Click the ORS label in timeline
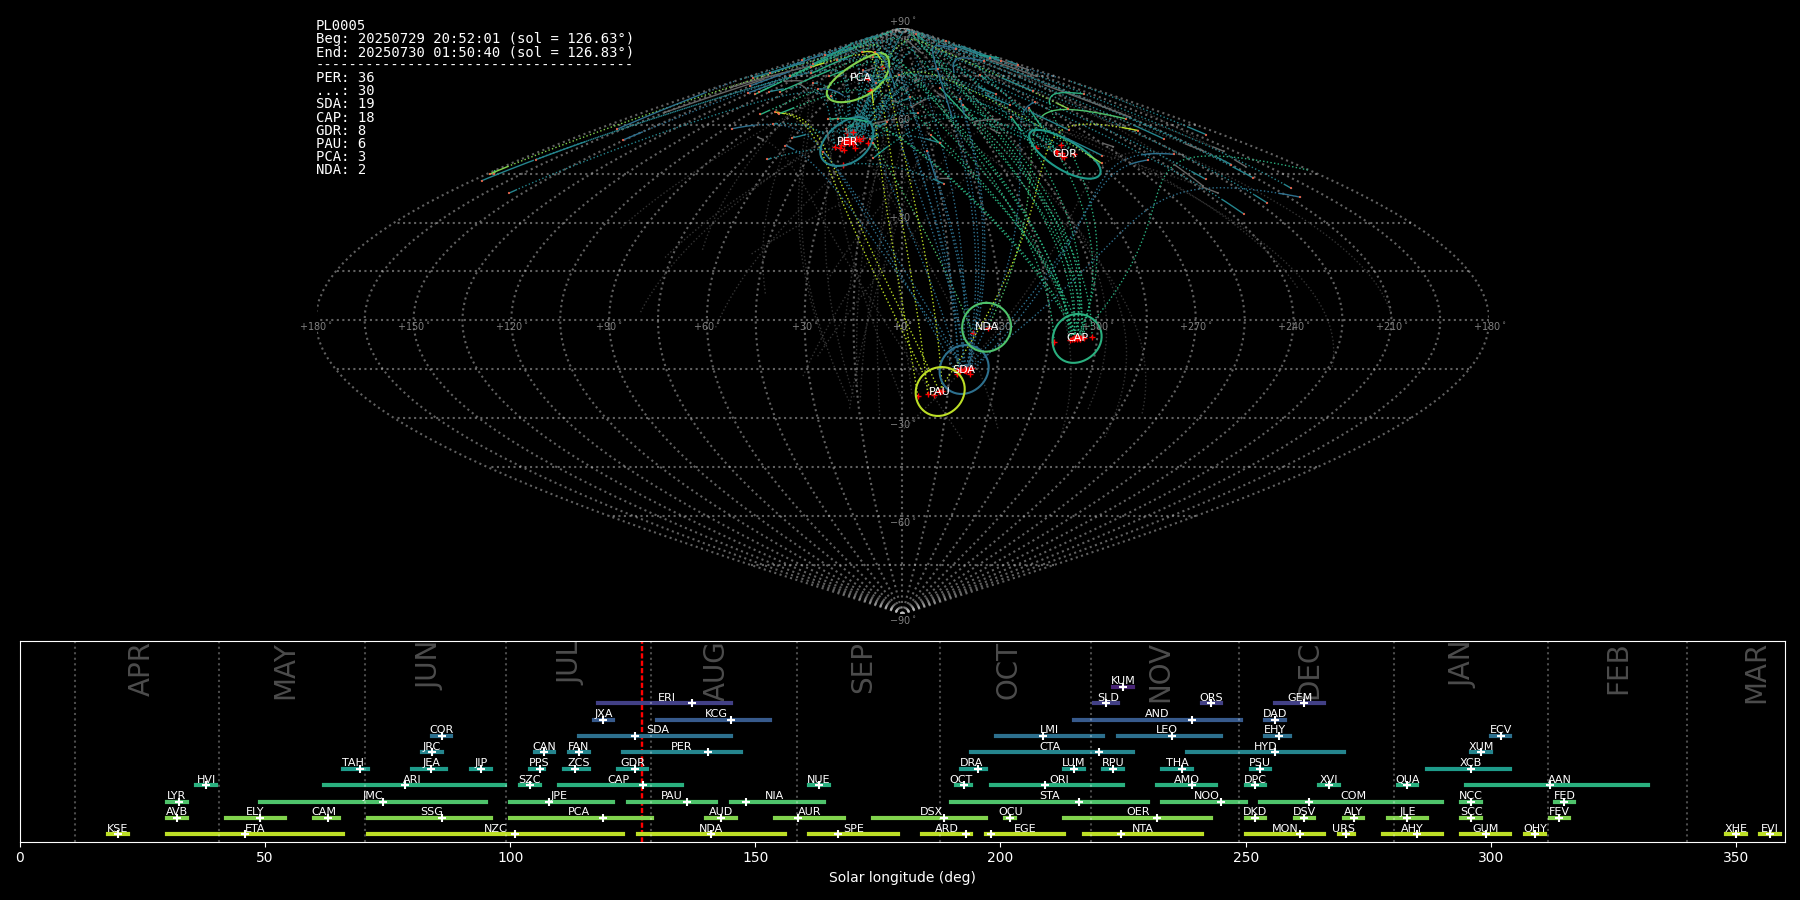1800x900 pixels. pyautogui.click(x=1211, y=698)
